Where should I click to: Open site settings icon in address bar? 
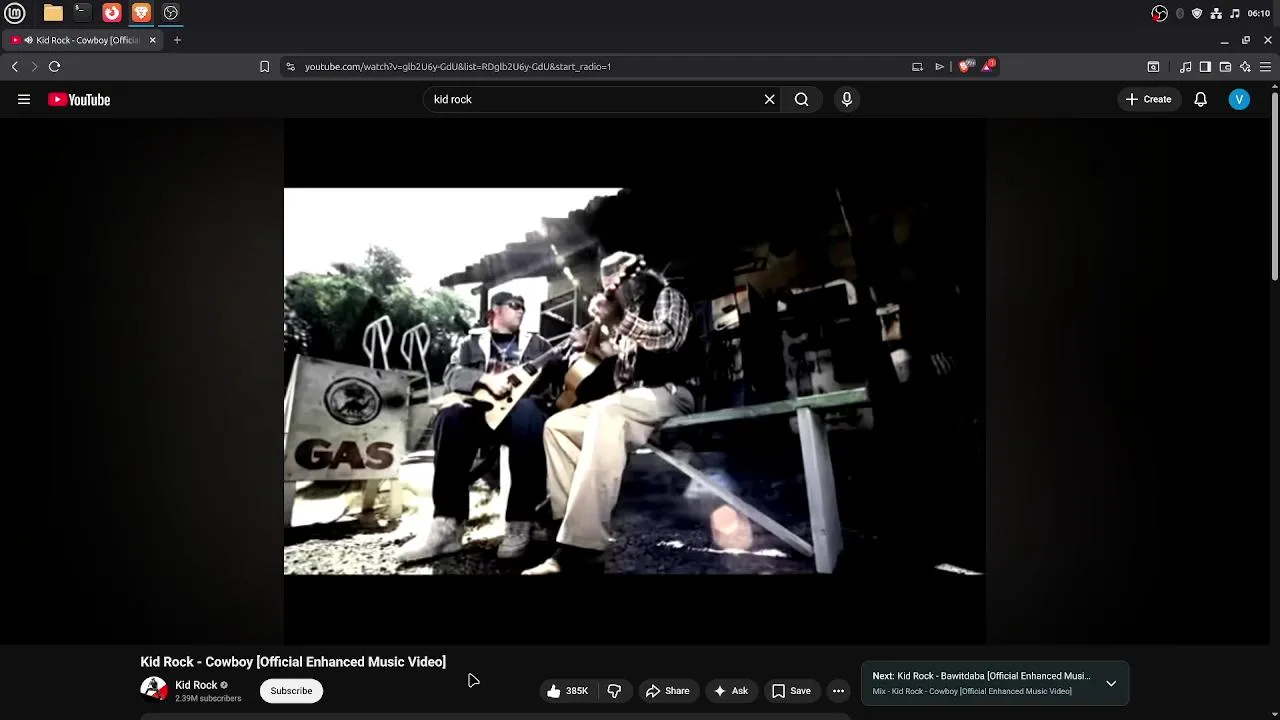pyautogui.click(x=290, y=66)
